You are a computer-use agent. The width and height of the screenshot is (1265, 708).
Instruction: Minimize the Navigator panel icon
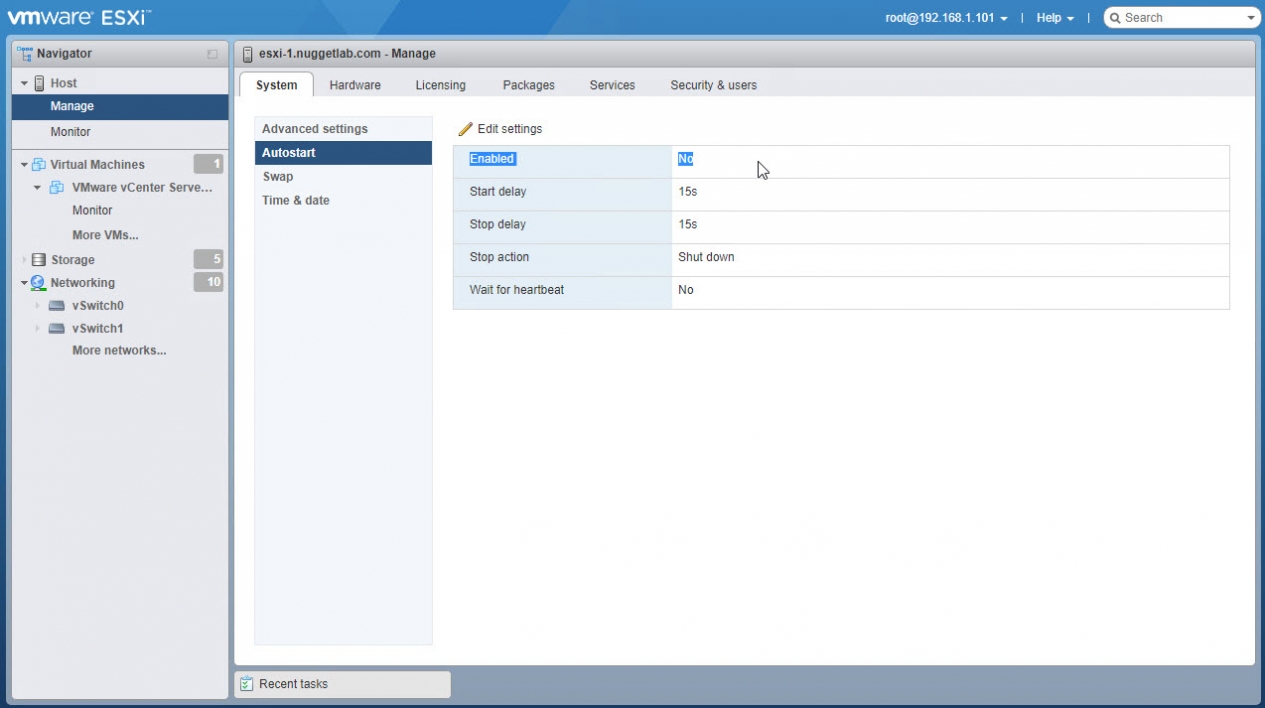212,54
